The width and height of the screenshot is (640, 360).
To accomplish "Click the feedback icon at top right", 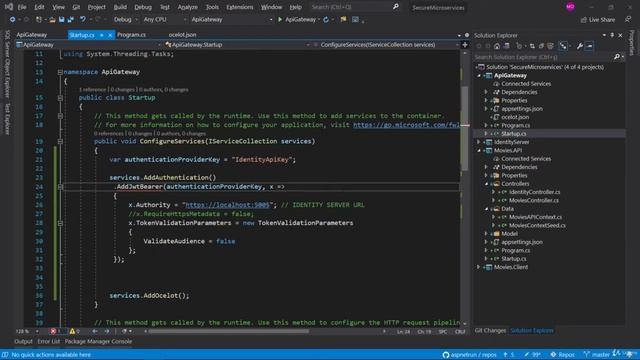I will (628, 19).
